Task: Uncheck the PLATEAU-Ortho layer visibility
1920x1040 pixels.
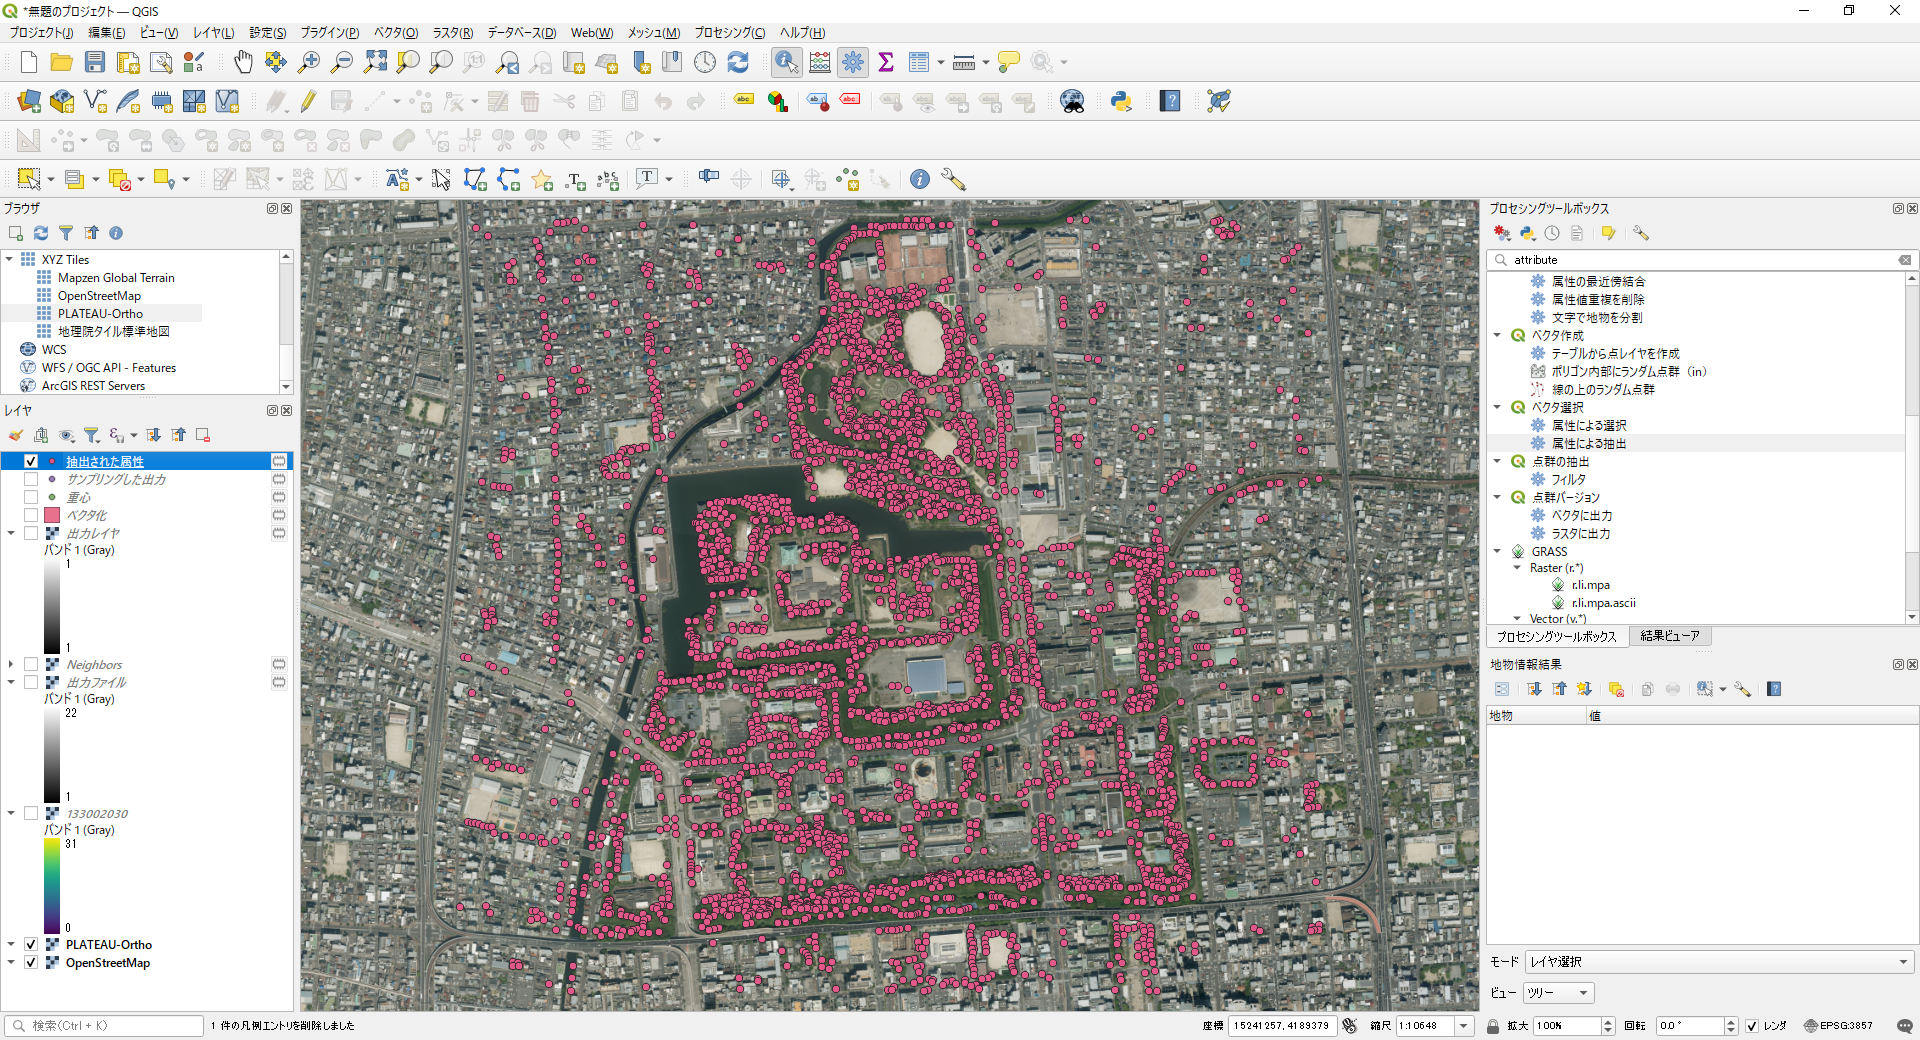Action: pyautogui.click(x=31, y=944)
